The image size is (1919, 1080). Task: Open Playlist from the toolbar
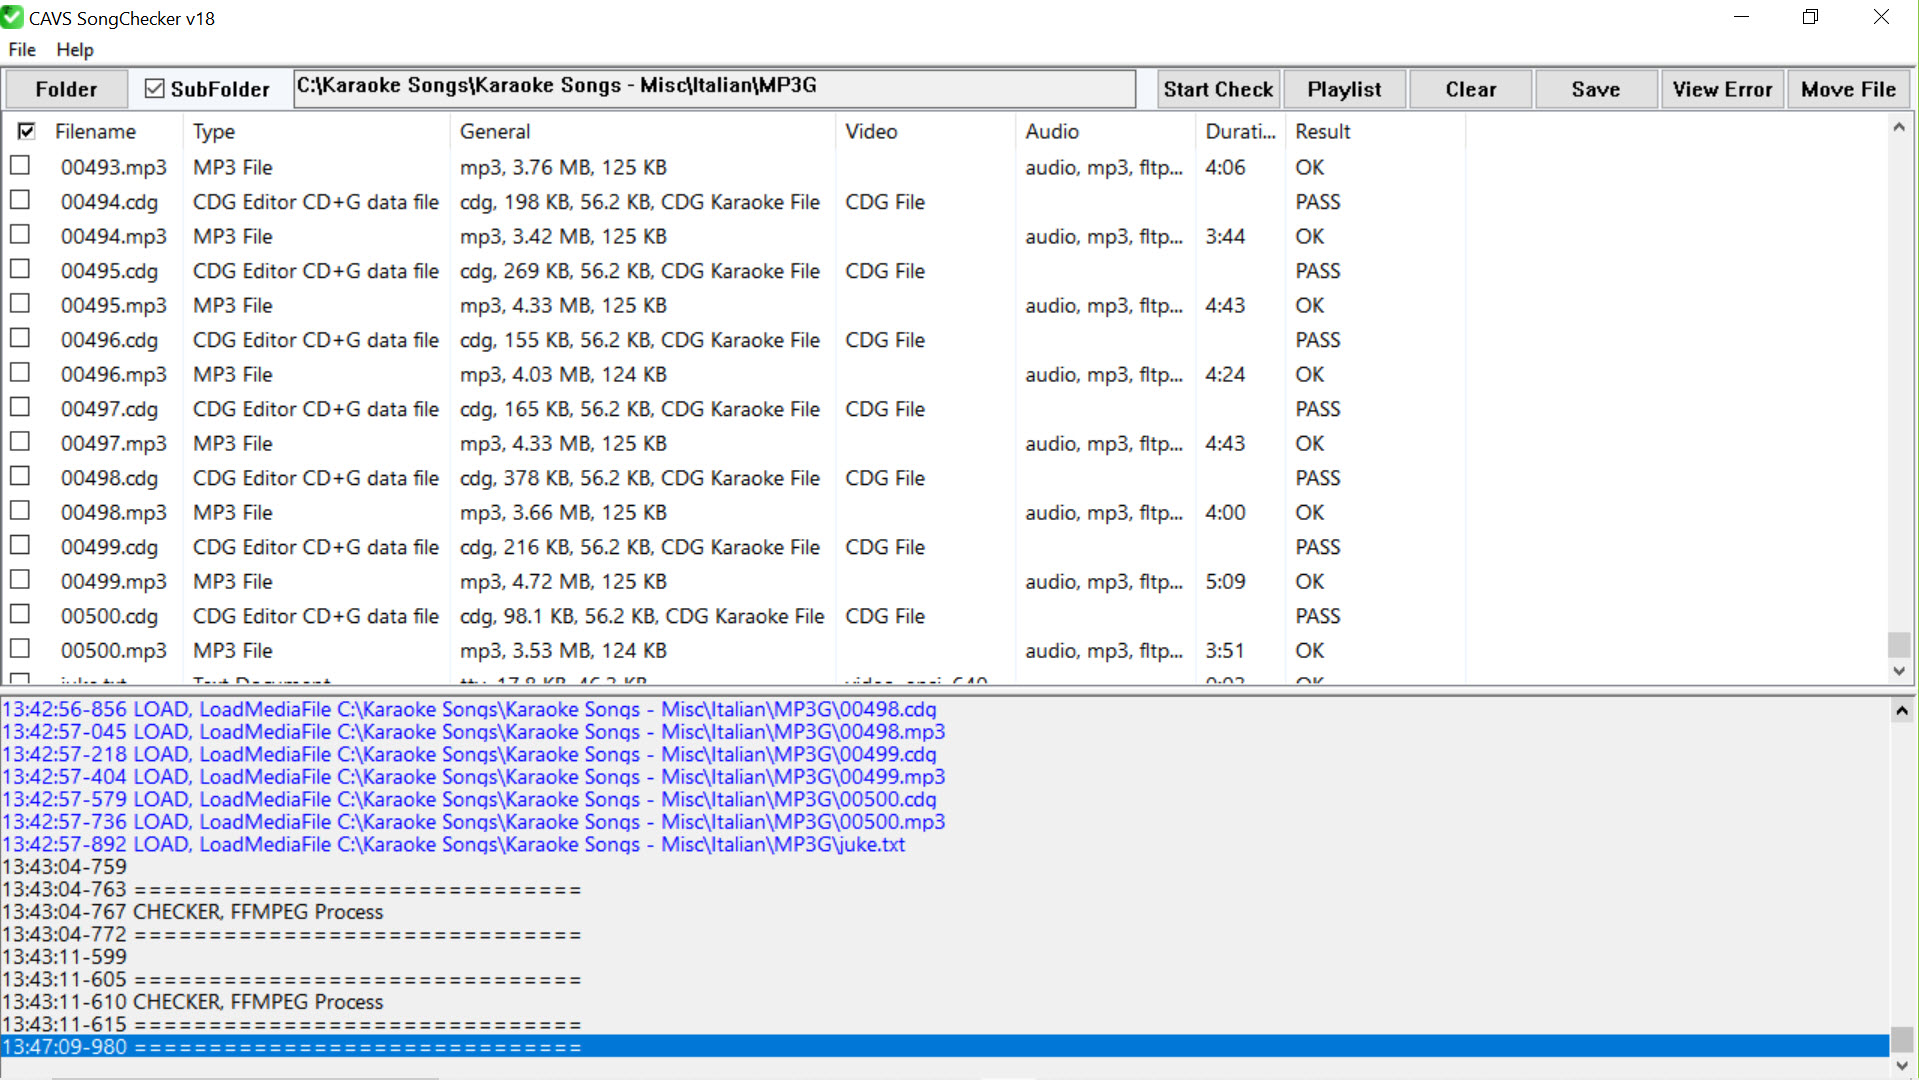coord(1344,89)
